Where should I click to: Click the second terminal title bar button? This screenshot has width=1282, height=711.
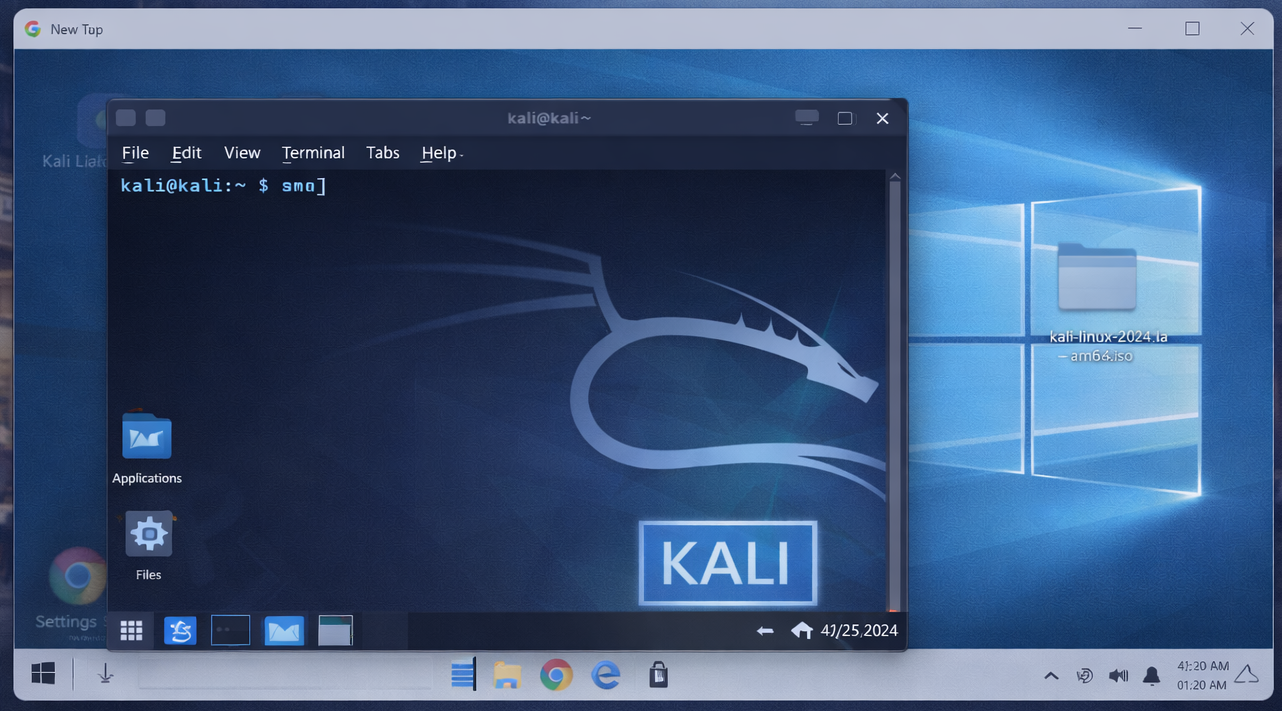click(155, 118)
